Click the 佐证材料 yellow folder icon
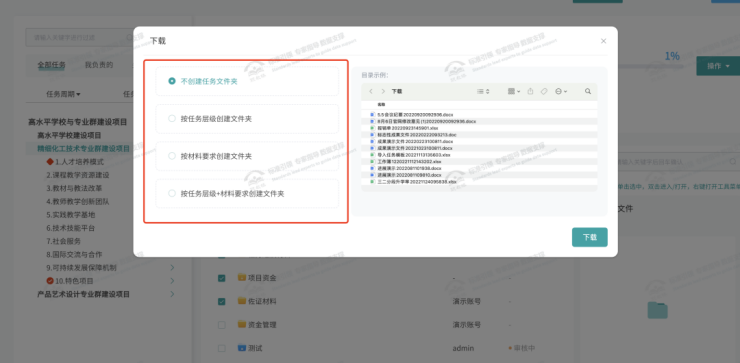The height and width of the screenshot is (363, 740). coord(242,301)
